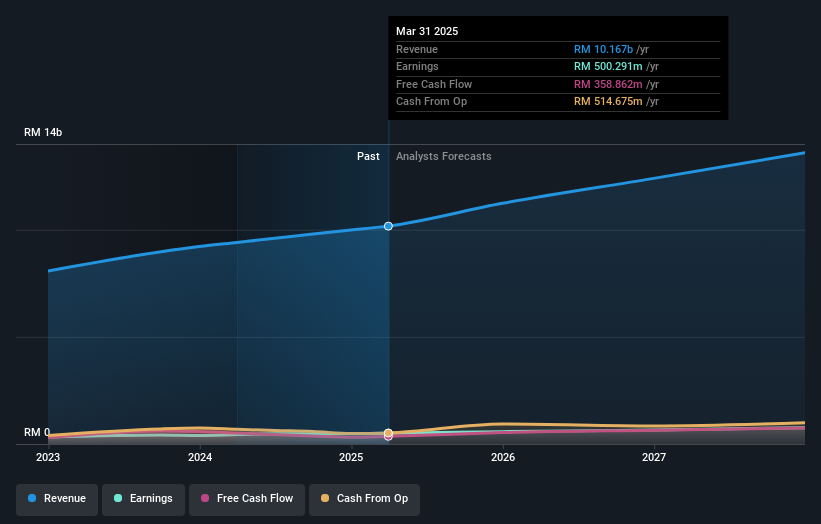
Task: Click the RM 0 y-axis label
Action: coord(37,432)
